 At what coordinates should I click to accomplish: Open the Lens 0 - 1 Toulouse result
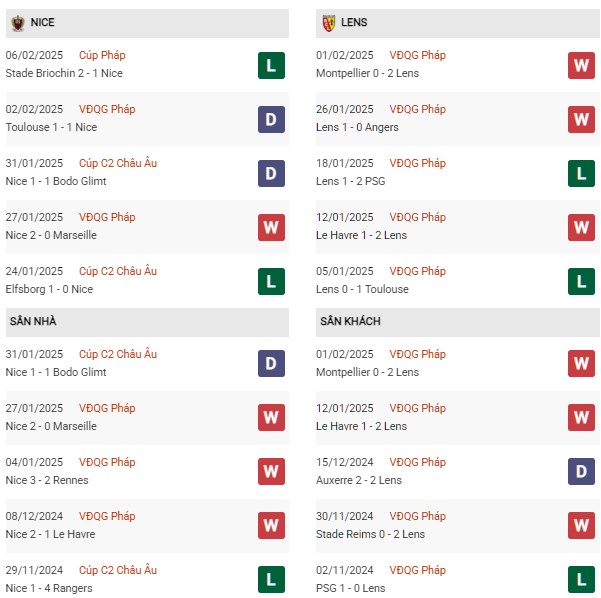pos(362,289)
